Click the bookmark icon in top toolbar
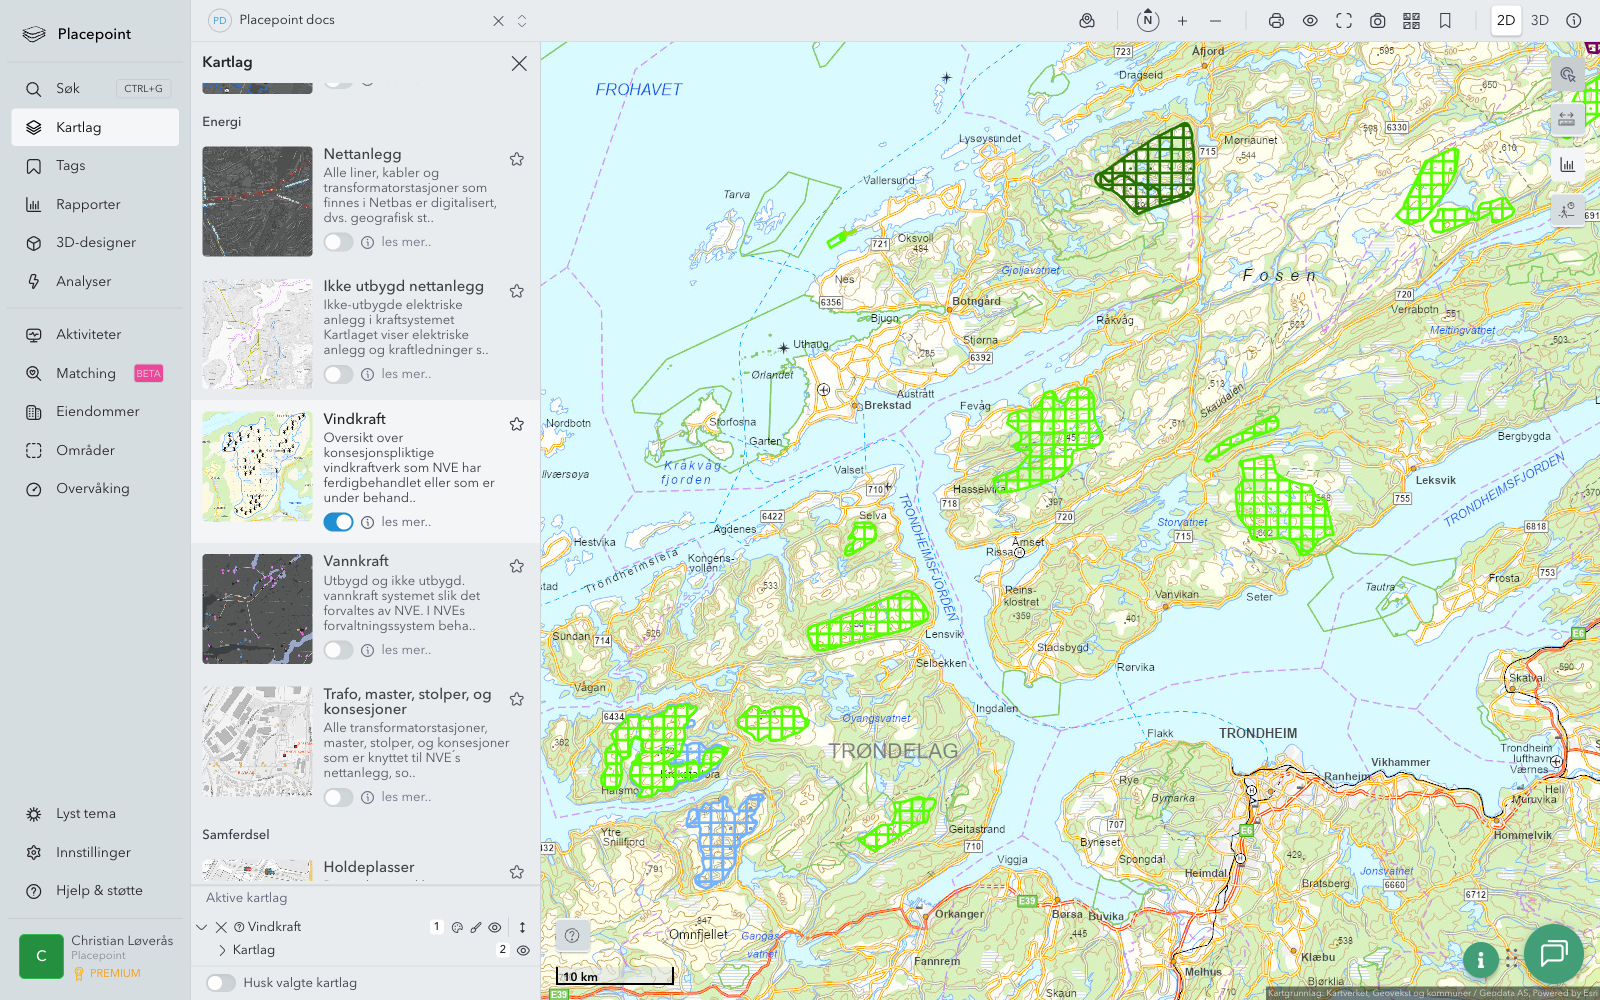This screenshot has width=1600, height=1000. point(1445,21)
